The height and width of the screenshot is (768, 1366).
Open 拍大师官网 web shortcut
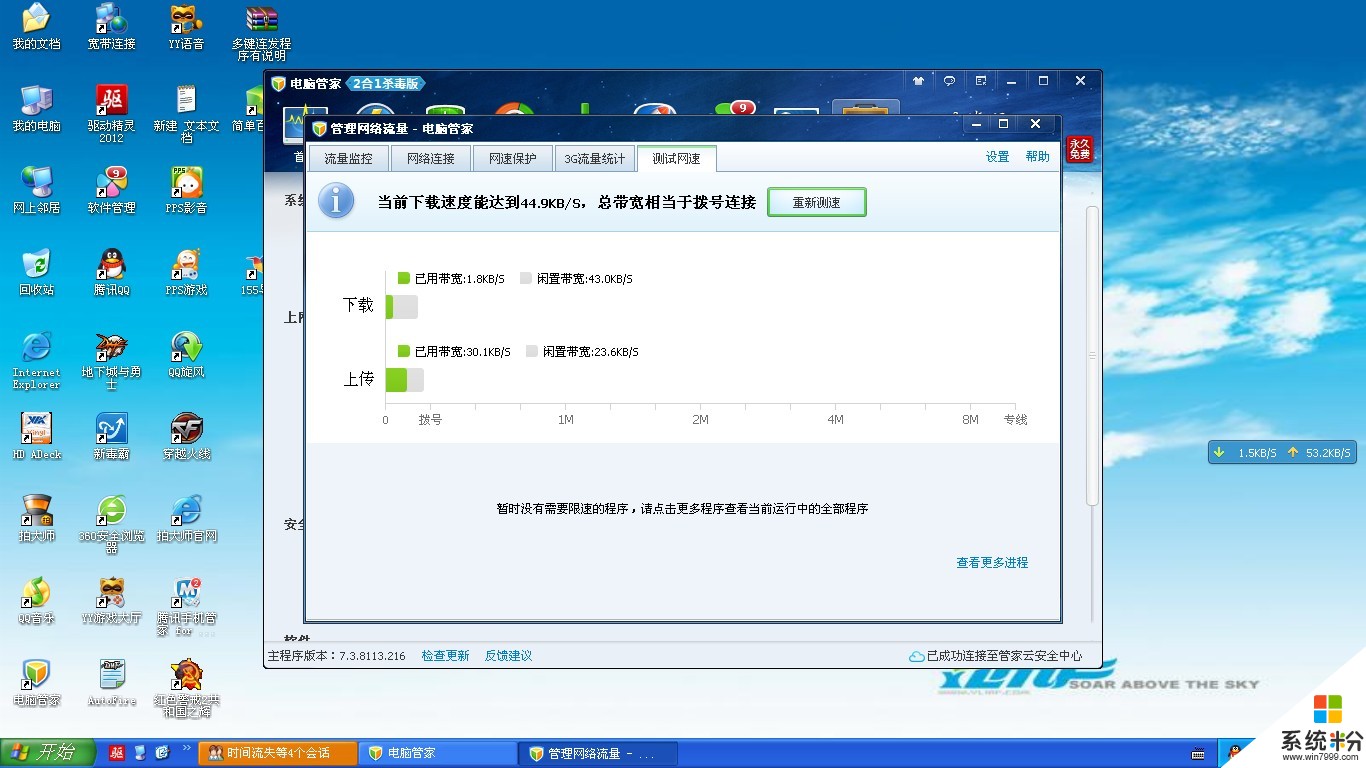(x=186, y=518)
